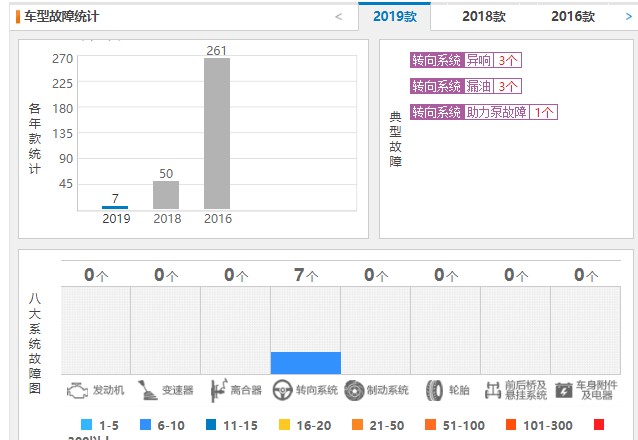Click the 2018 bar showing 50

click(x=166, y=195)
